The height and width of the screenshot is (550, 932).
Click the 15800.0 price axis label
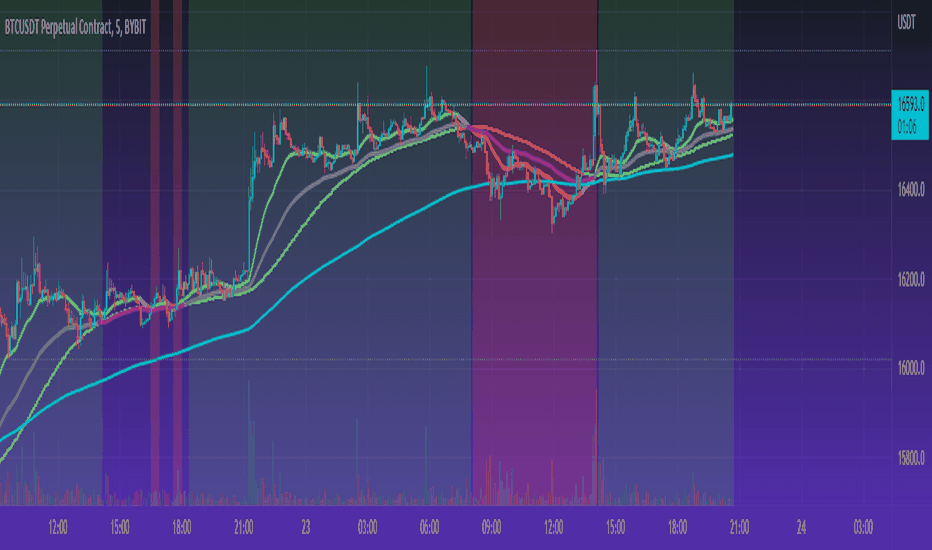[911, 457]
